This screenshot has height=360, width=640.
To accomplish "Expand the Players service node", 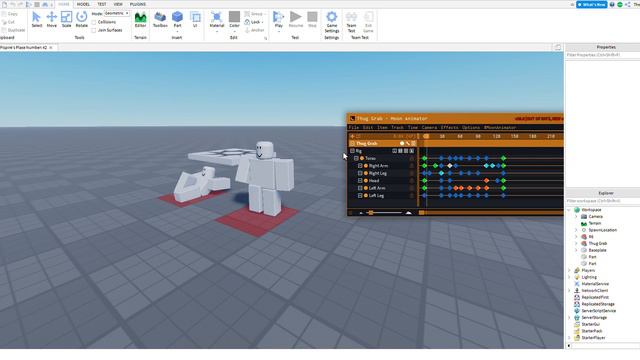I will click(x=569, y=270).
